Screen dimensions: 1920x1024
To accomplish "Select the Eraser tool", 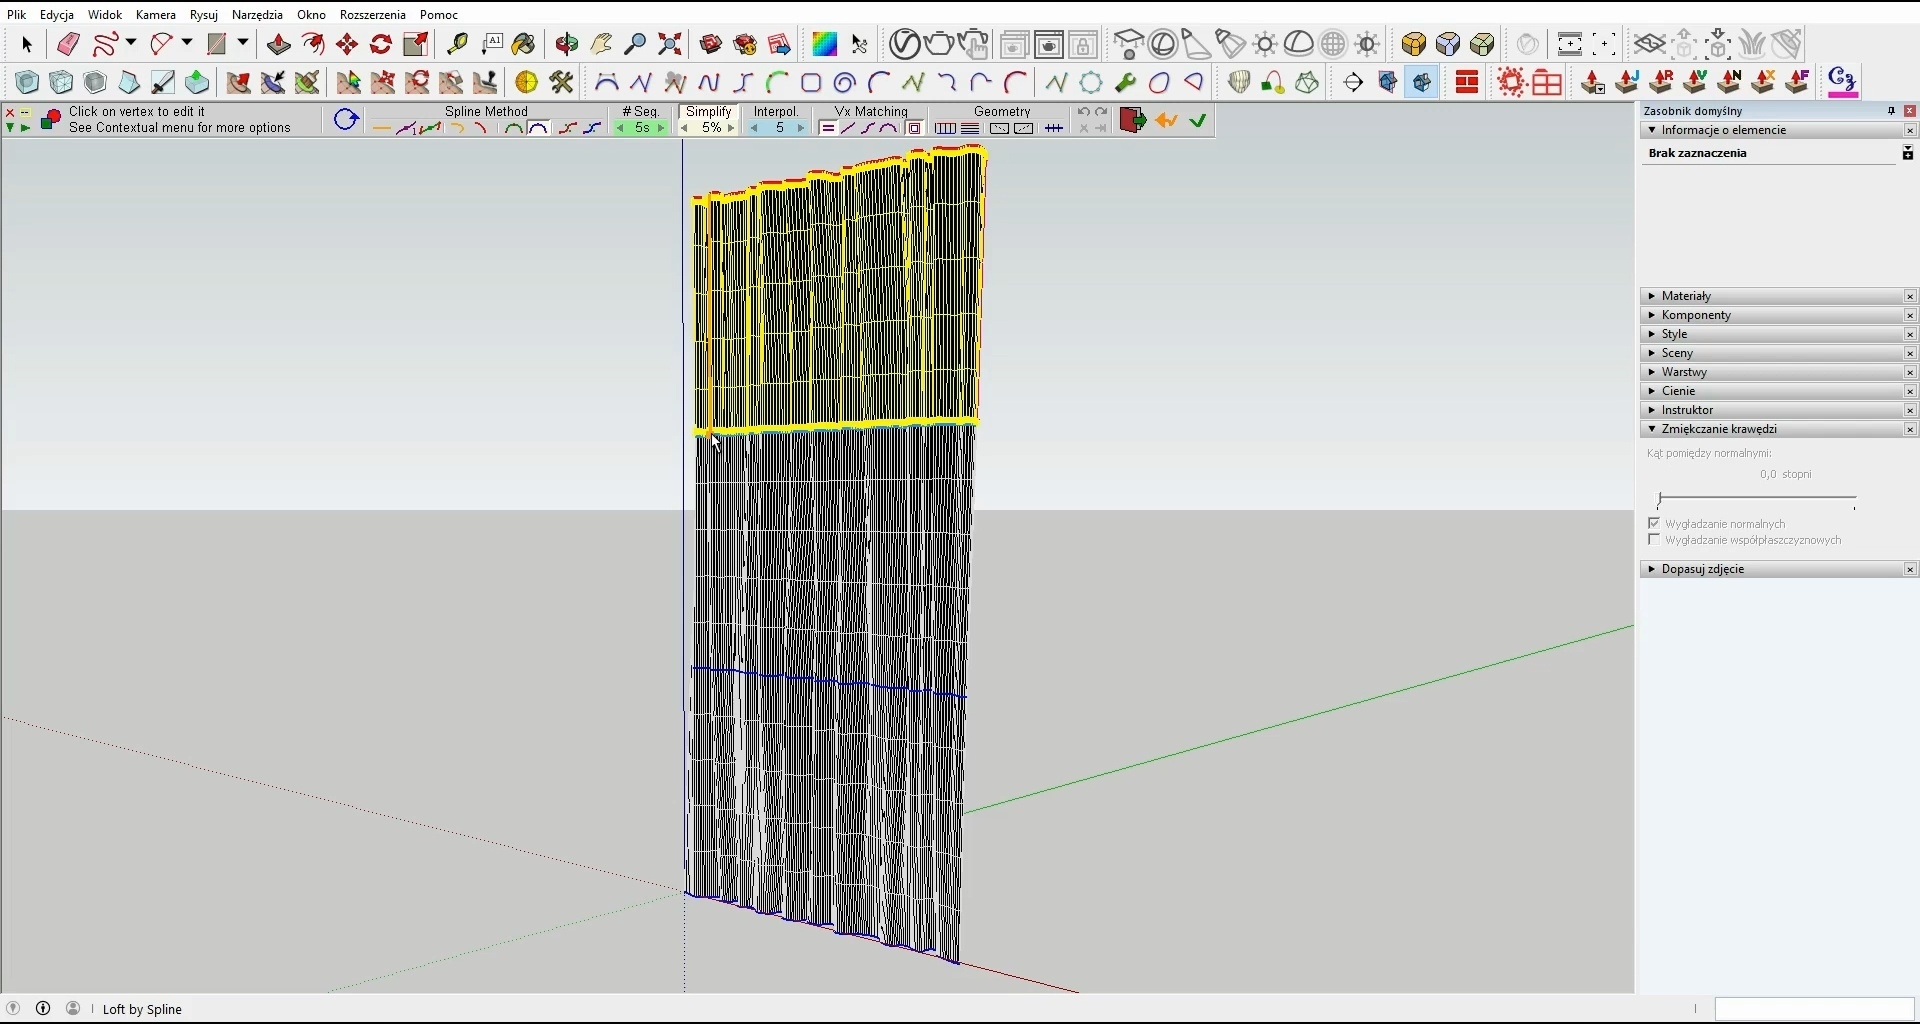I will tap(68, 44).
